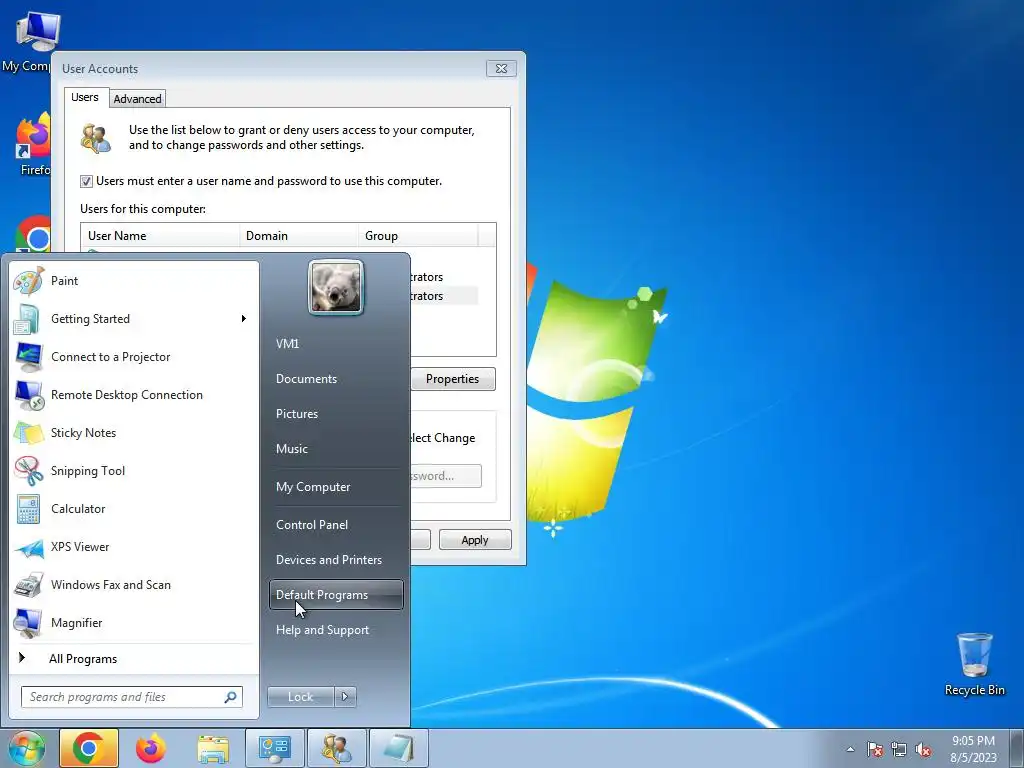Select the Chrome desktop shortcut
1024x768 pixels.
click(34, 234)
